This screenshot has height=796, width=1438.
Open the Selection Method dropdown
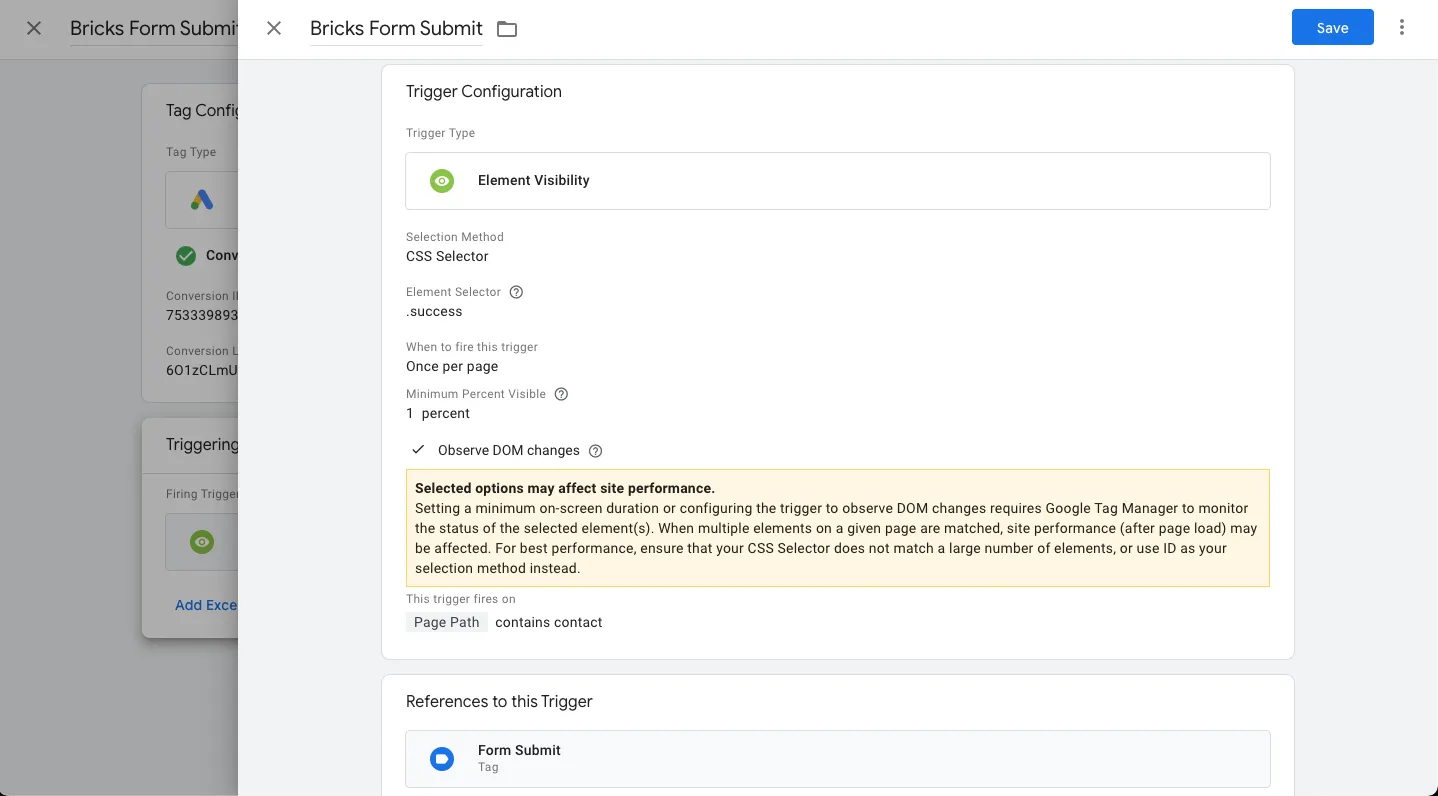pos(447,256)
